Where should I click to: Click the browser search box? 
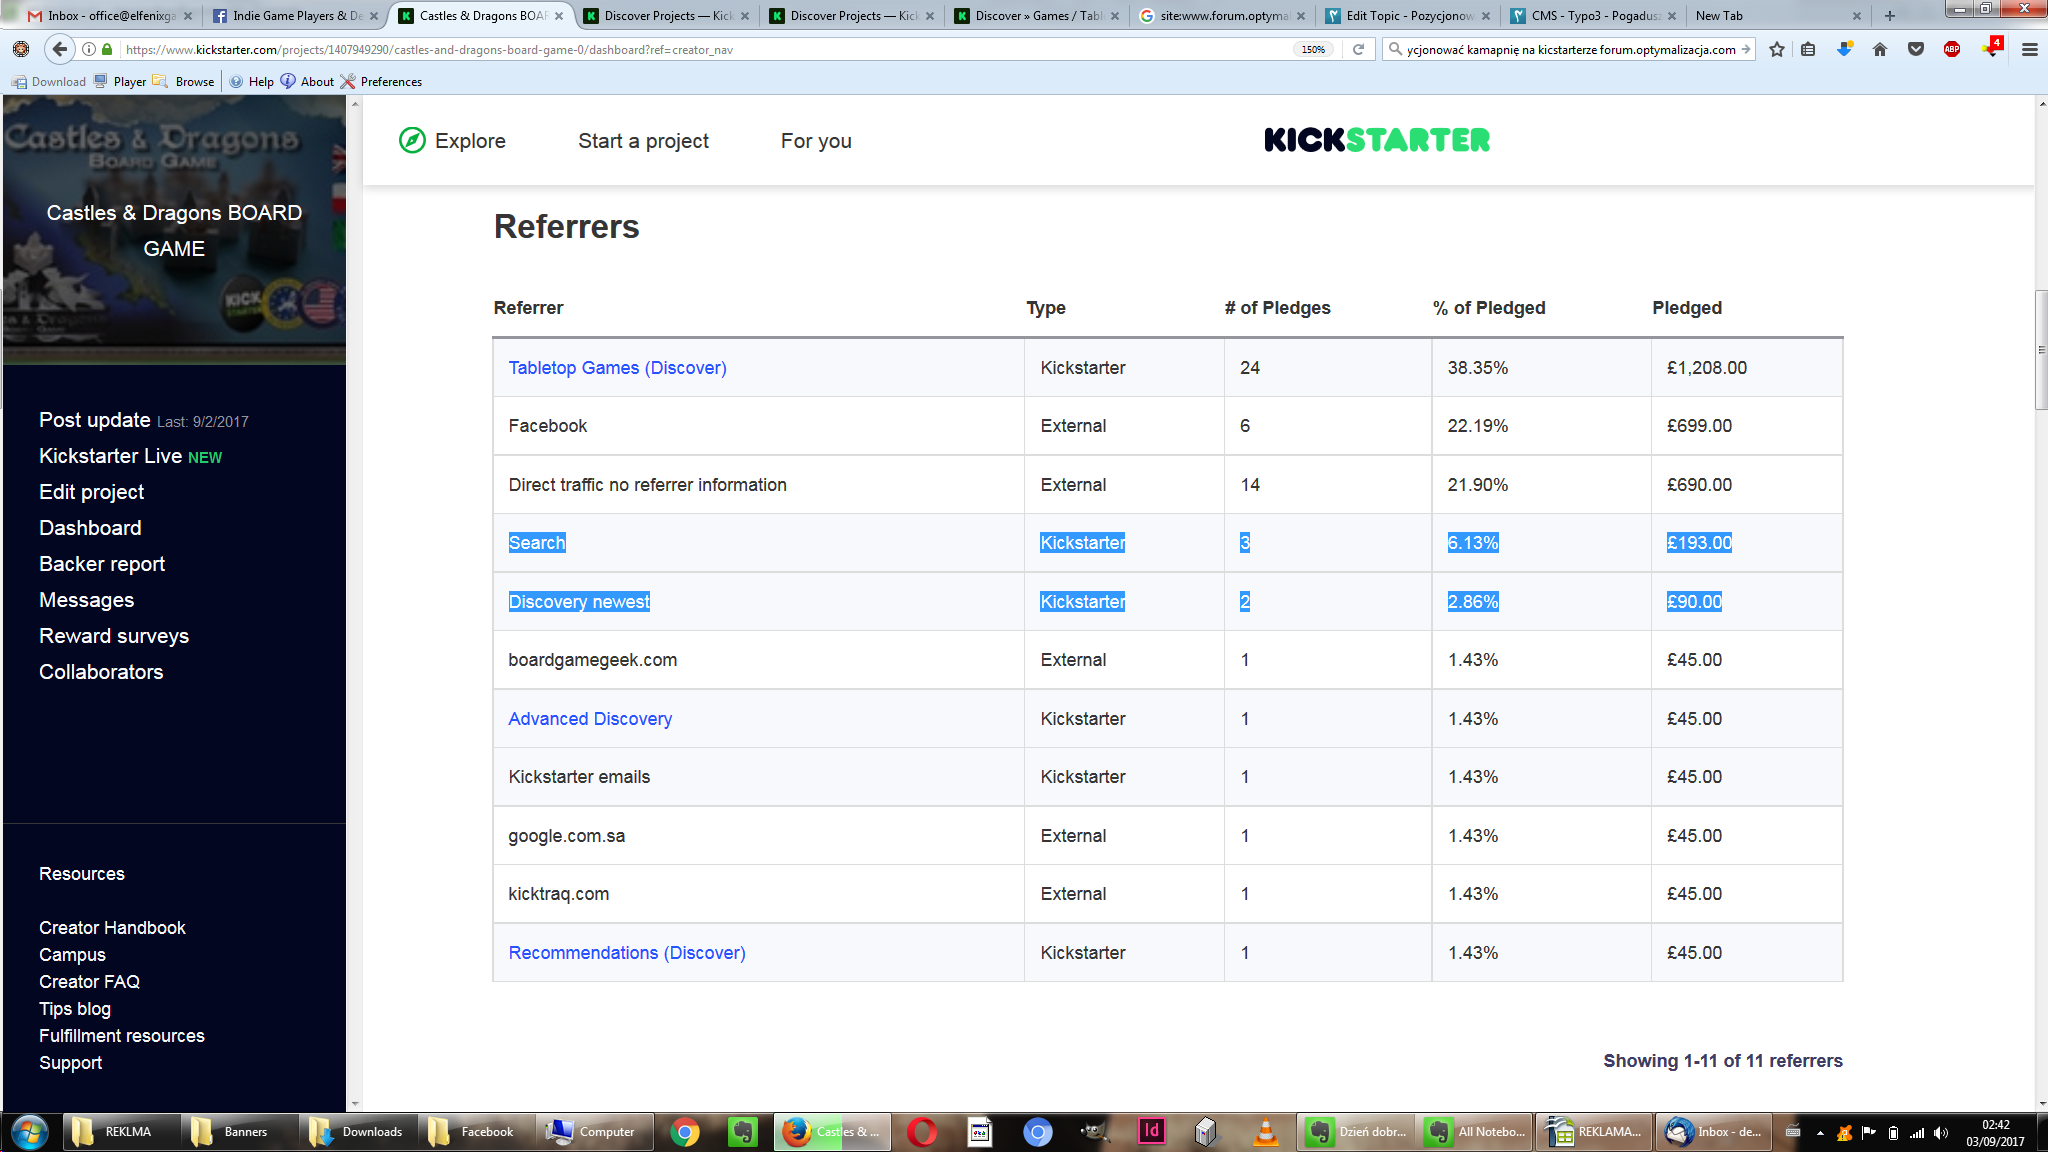click(1570, 49)
